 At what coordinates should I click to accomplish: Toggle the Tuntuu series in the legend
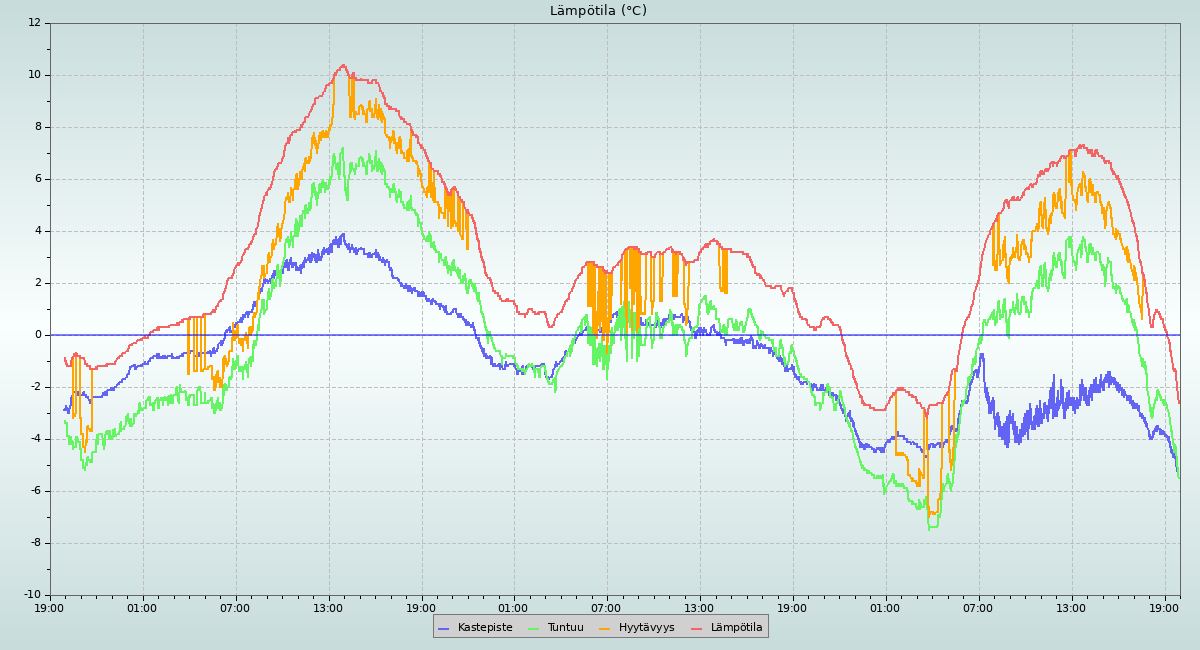pos(565,627)
